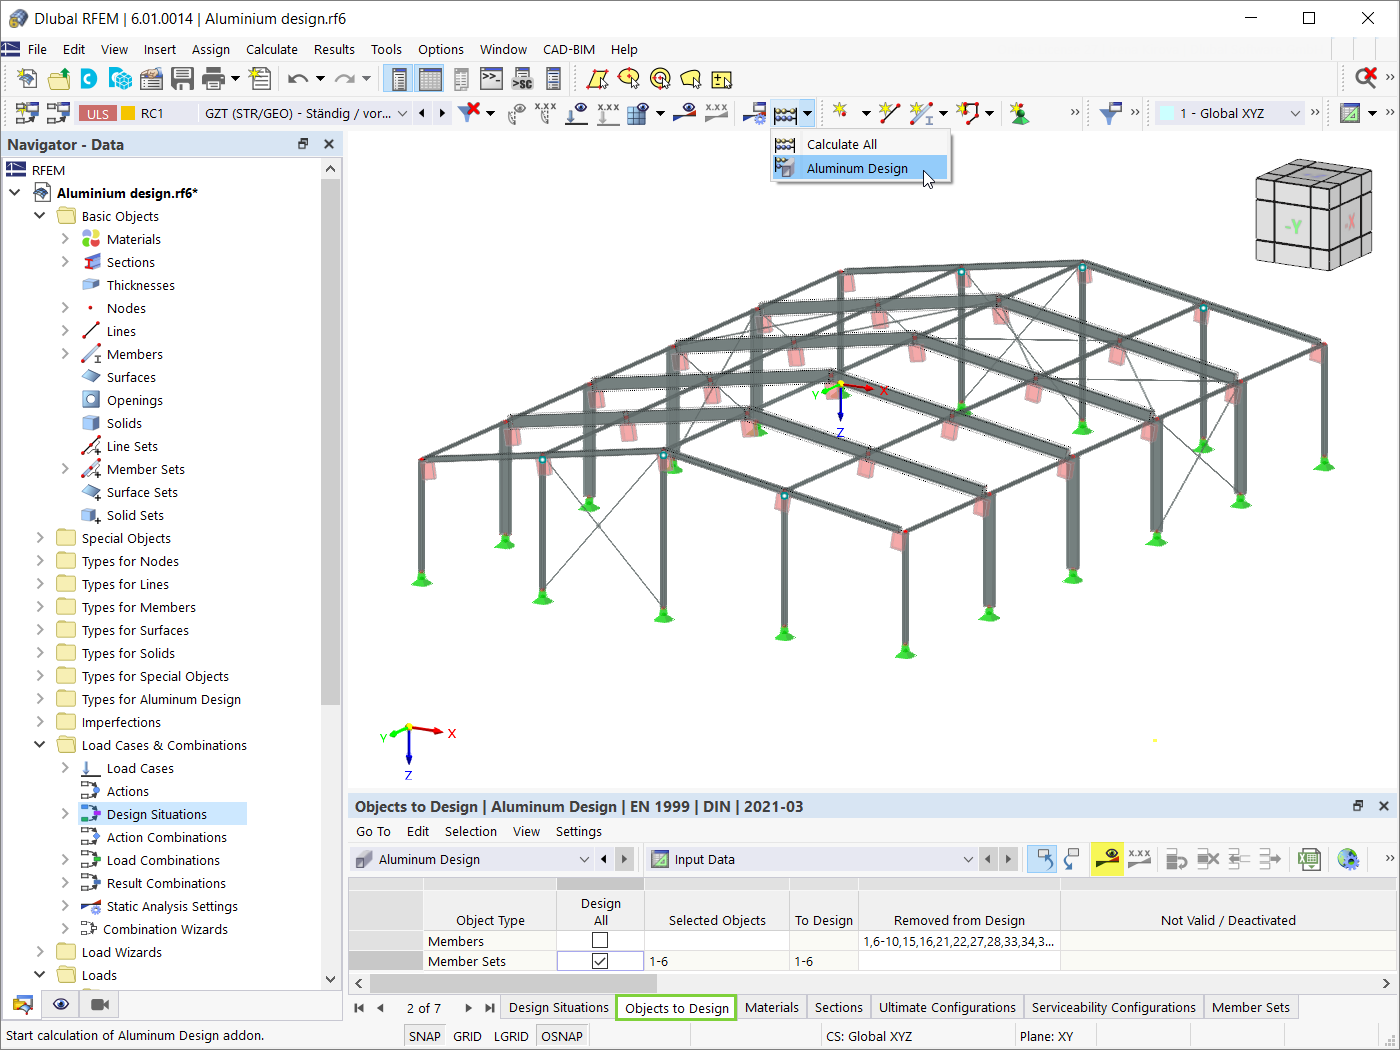This screenshot has height=1050, width=1400.
Task: Open the Global XYZ coordinate dropdown
Action: pos(1295,113)
